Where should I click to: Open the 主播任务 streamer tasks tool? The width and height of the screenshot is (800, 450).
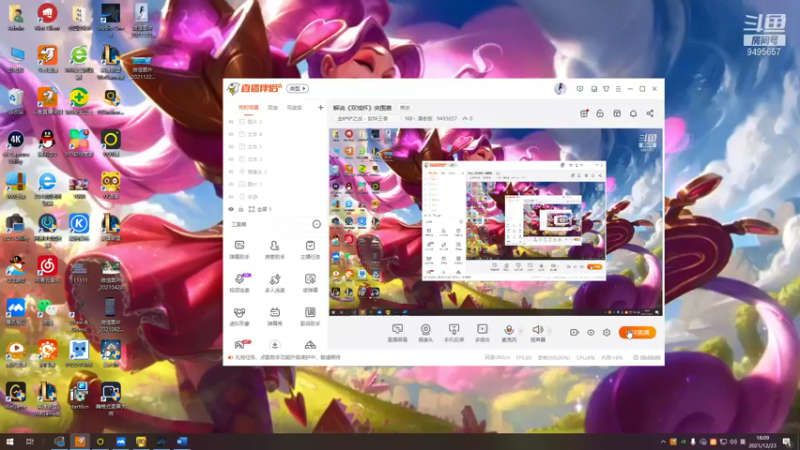(x=310, y=250)
